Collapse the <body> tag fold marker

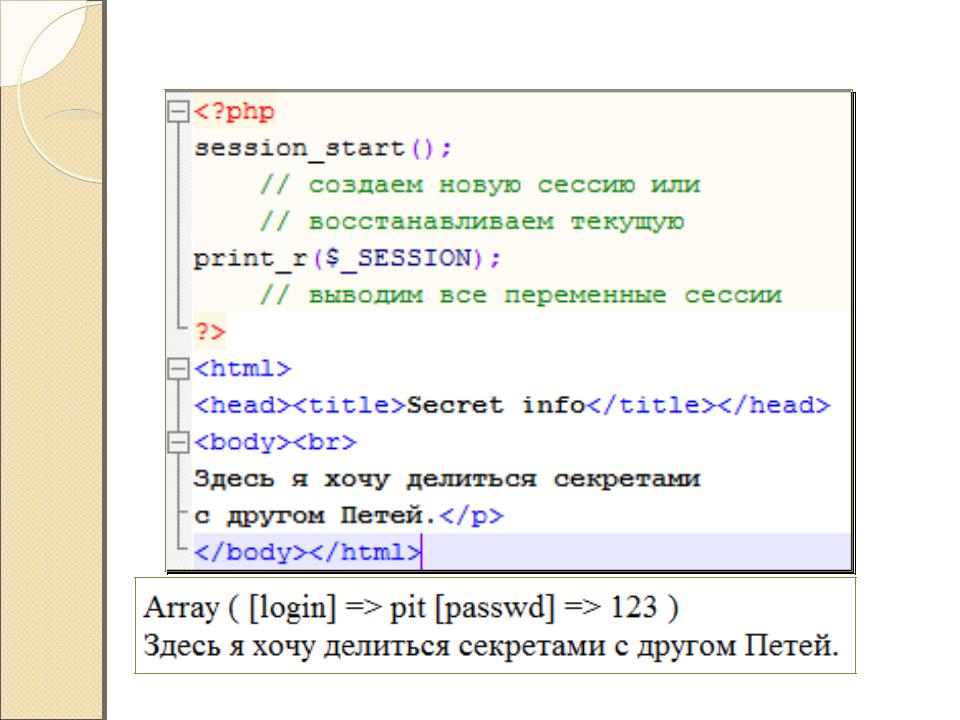pos(178,442)
